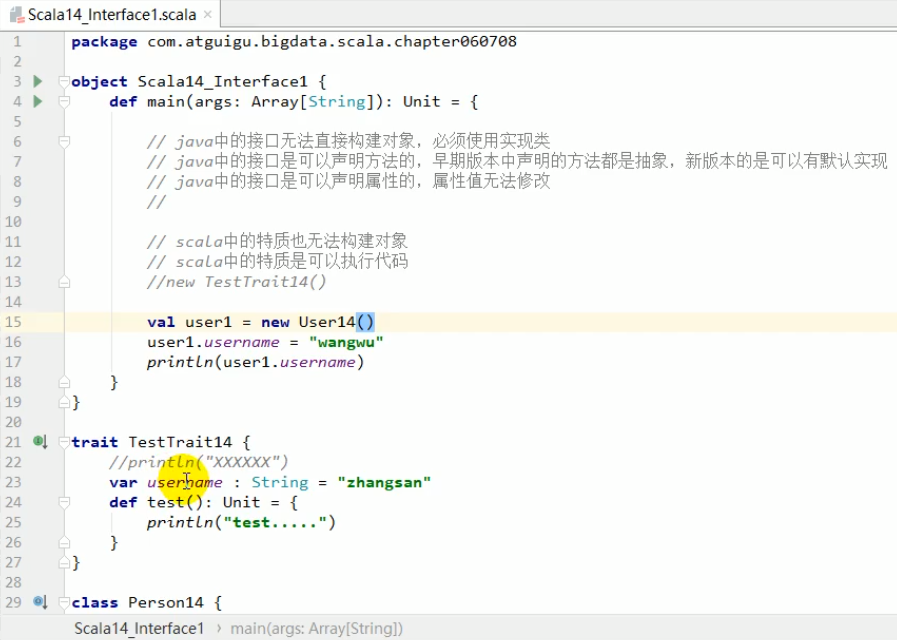Click the word 'package' on line 1
Viewport: 897px width, 640px height.
(x=104, y=42)
